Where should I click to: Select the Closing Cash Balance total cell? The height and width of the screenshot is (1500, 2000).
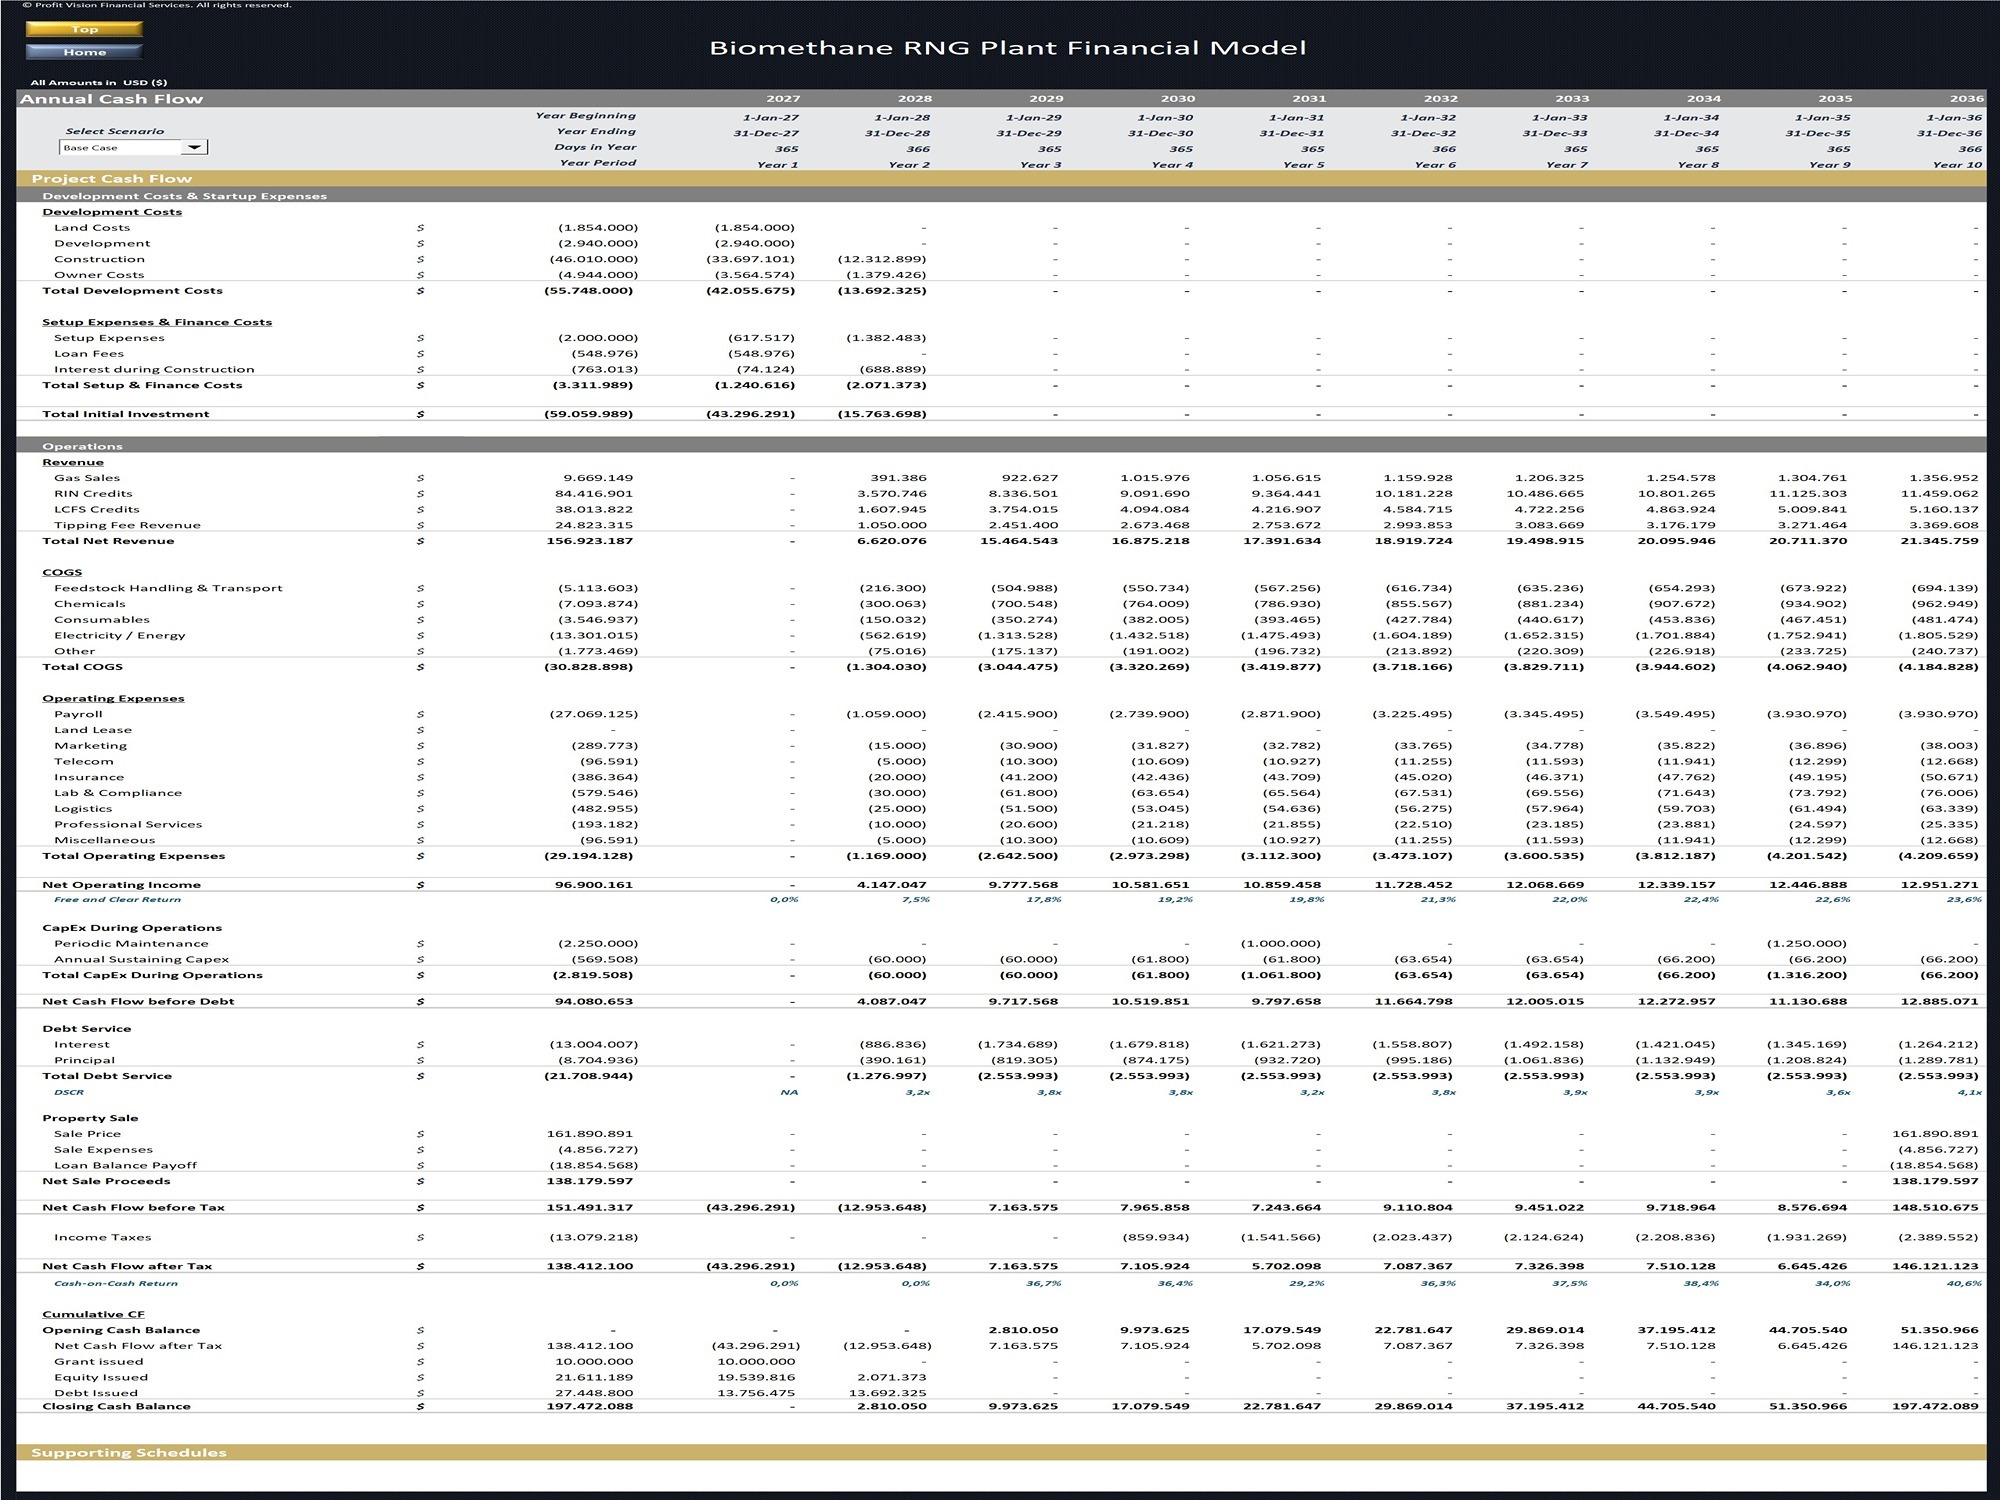click(x=590, y=1407)
